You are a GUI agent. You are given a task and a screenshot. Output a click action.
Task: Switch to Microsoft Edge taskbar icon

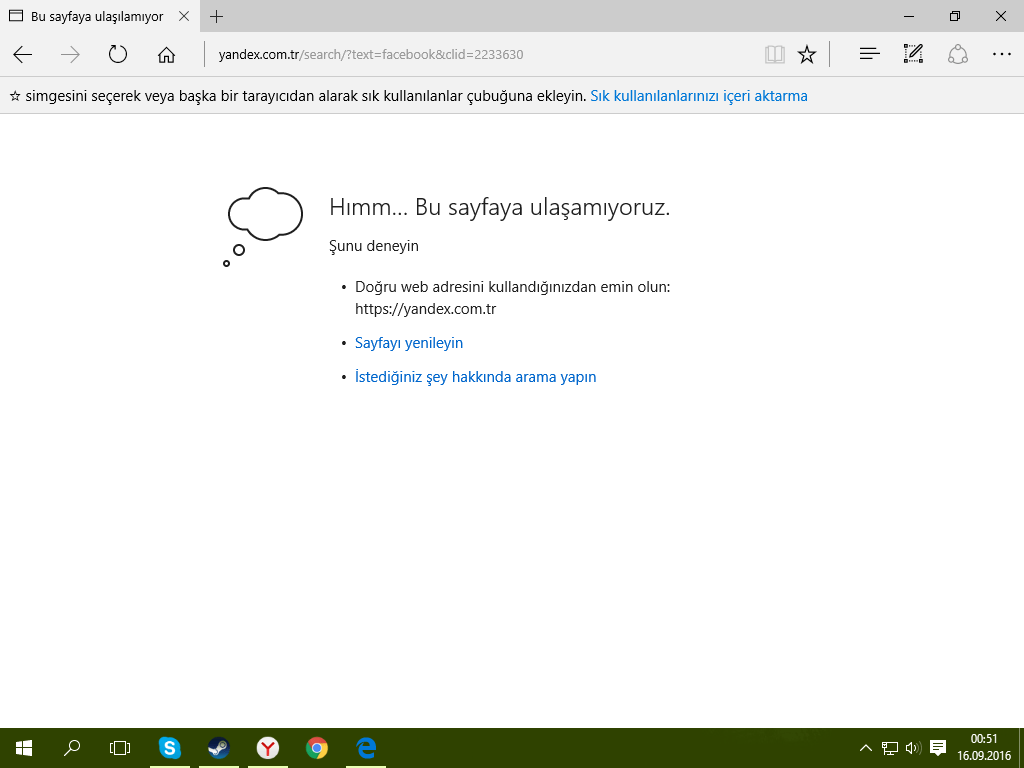[x=366, y=748]
